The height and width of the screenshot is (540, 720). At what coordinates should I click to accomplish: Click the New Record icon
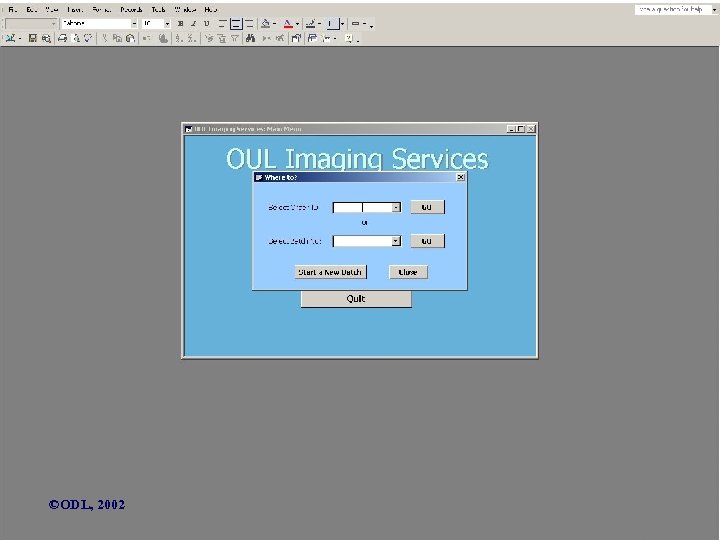[266, 38]
